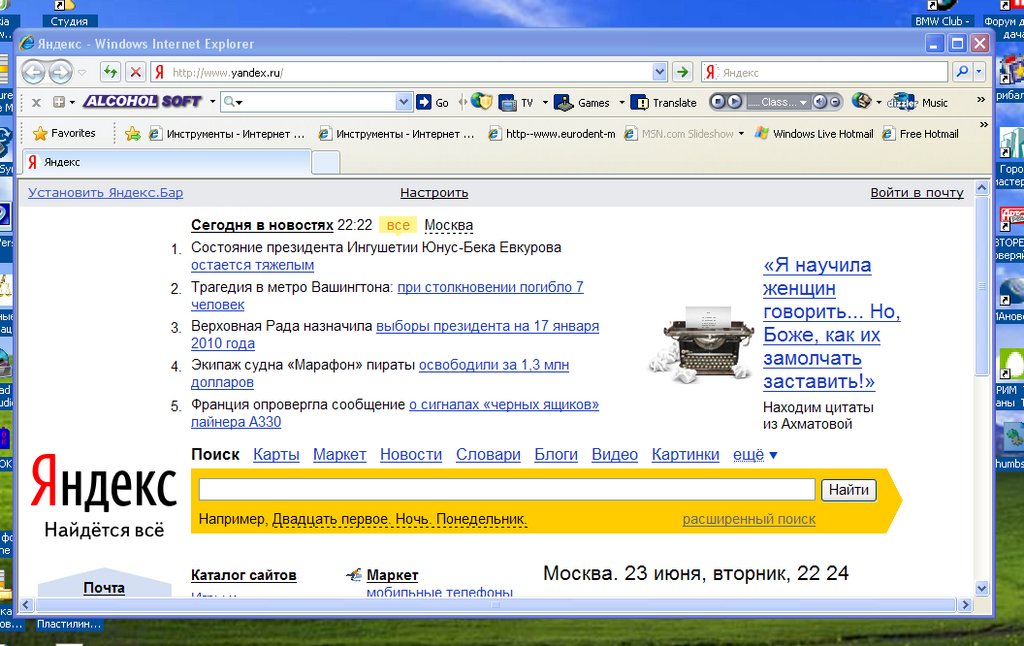
Task: Expand the address bar history dropdown
Action: tap(660, 72)
